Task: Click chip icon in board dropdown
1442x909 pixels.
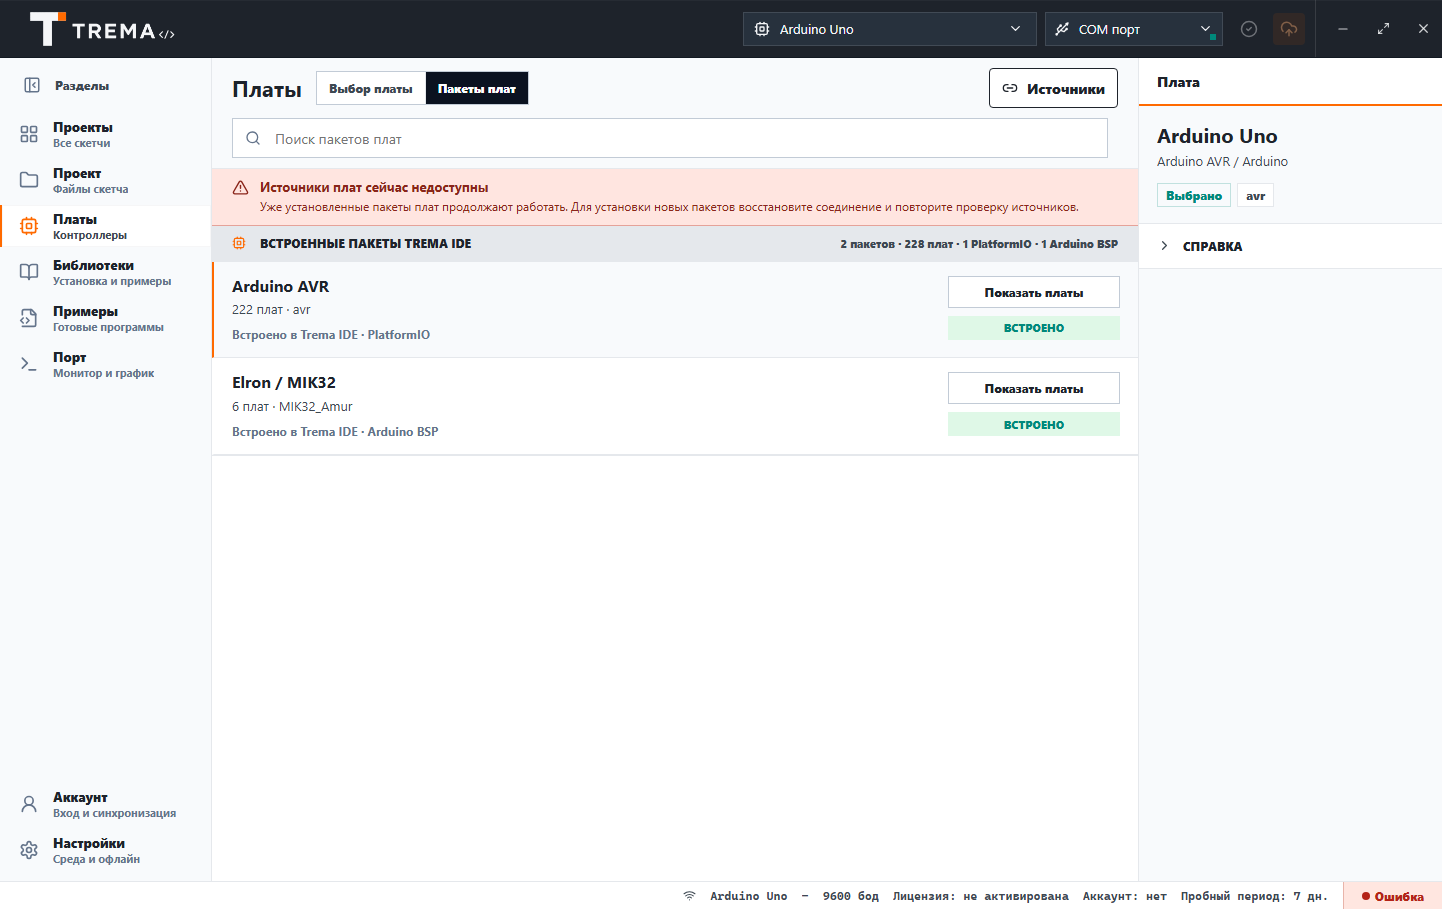Action: pos(762,29)
